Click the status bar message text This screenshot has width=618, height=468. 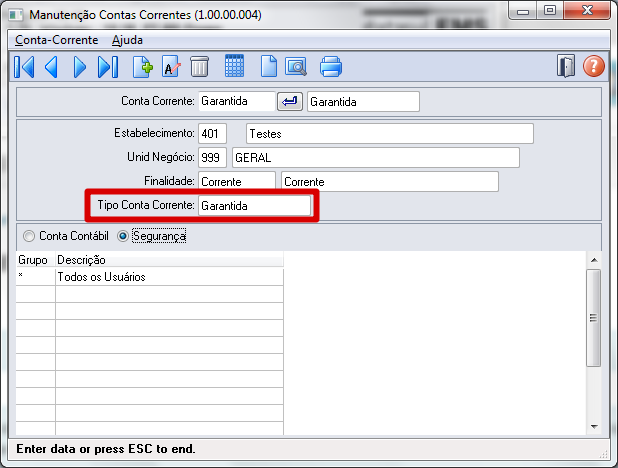106,449
